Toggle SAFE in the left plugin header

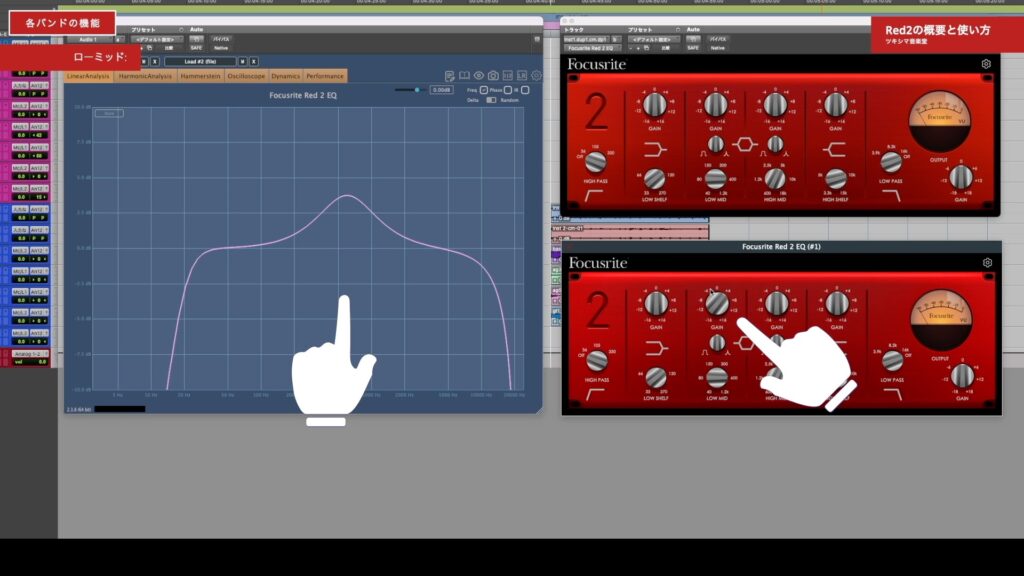point(196,48)
